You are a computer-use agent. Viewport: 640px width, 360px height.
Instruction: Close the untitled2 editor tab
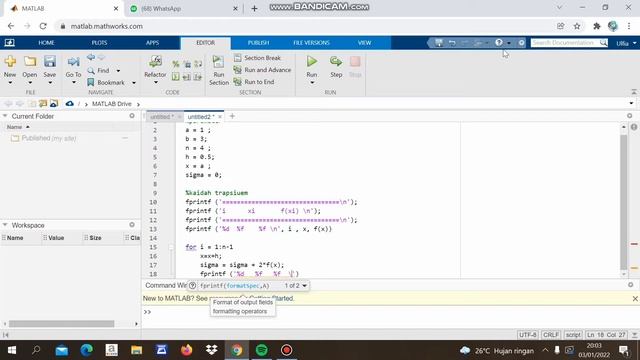point(220,117)
